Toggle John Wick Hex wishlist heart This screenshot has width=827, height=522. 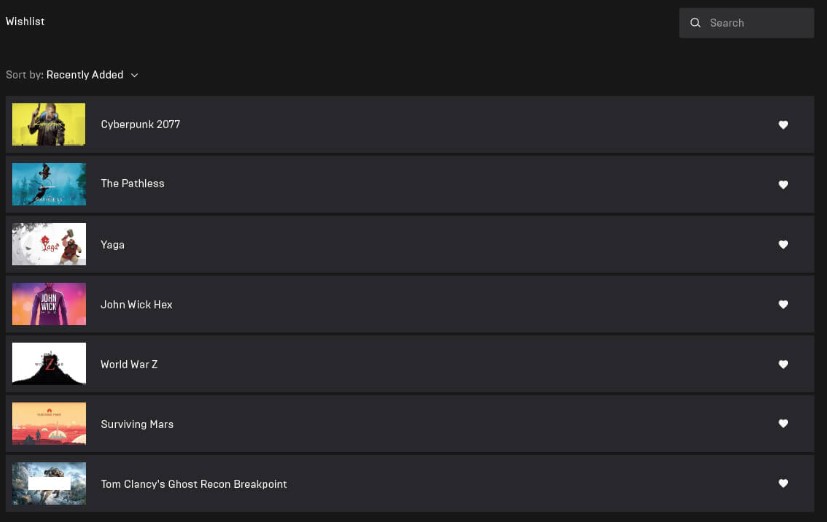coord(783,304)
